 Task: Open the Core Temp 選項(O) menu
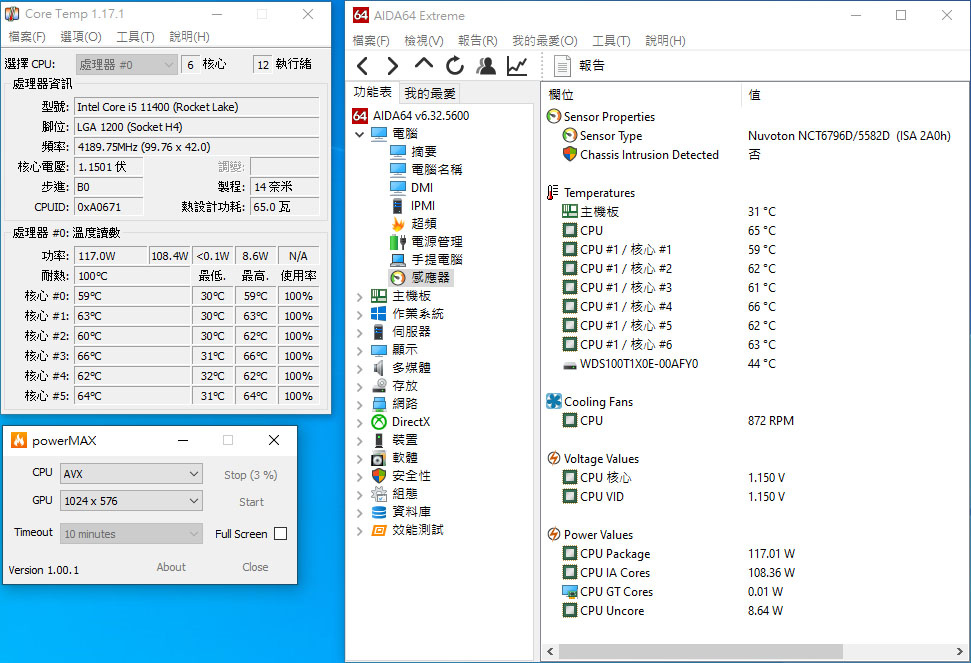pyautogui.click(x=81, y=37)
